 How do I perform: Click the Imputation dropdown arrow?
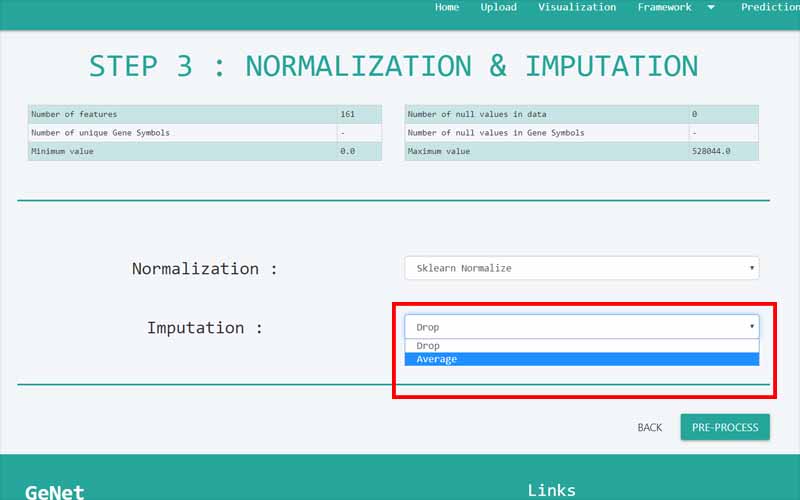[x=751, y=327]
